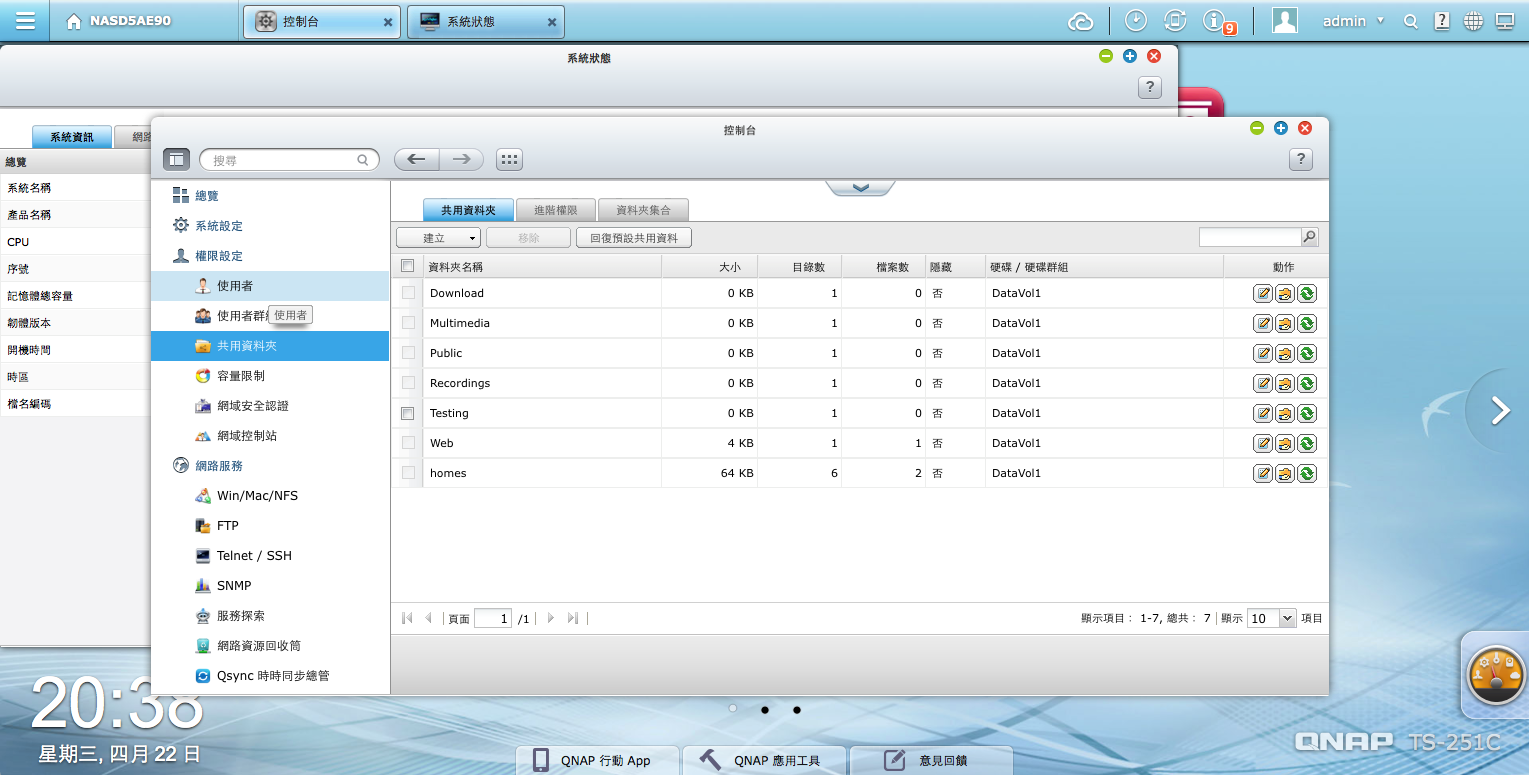This screenshot has height=775, width=1529.
Task: Refresh the Web folder row
Action: (x=1307, y=444)
